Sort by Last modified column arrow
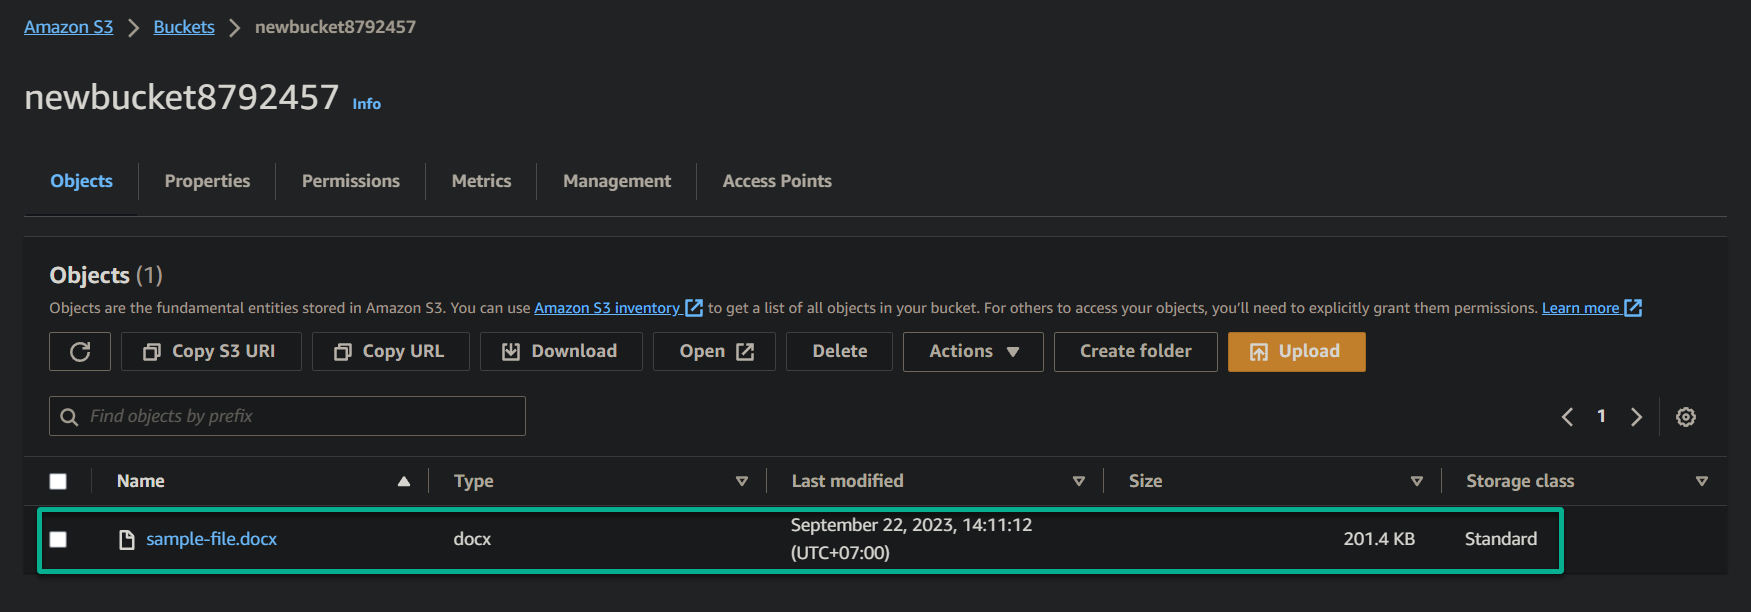This screenshot has width=1751, height=612. 1079,481
